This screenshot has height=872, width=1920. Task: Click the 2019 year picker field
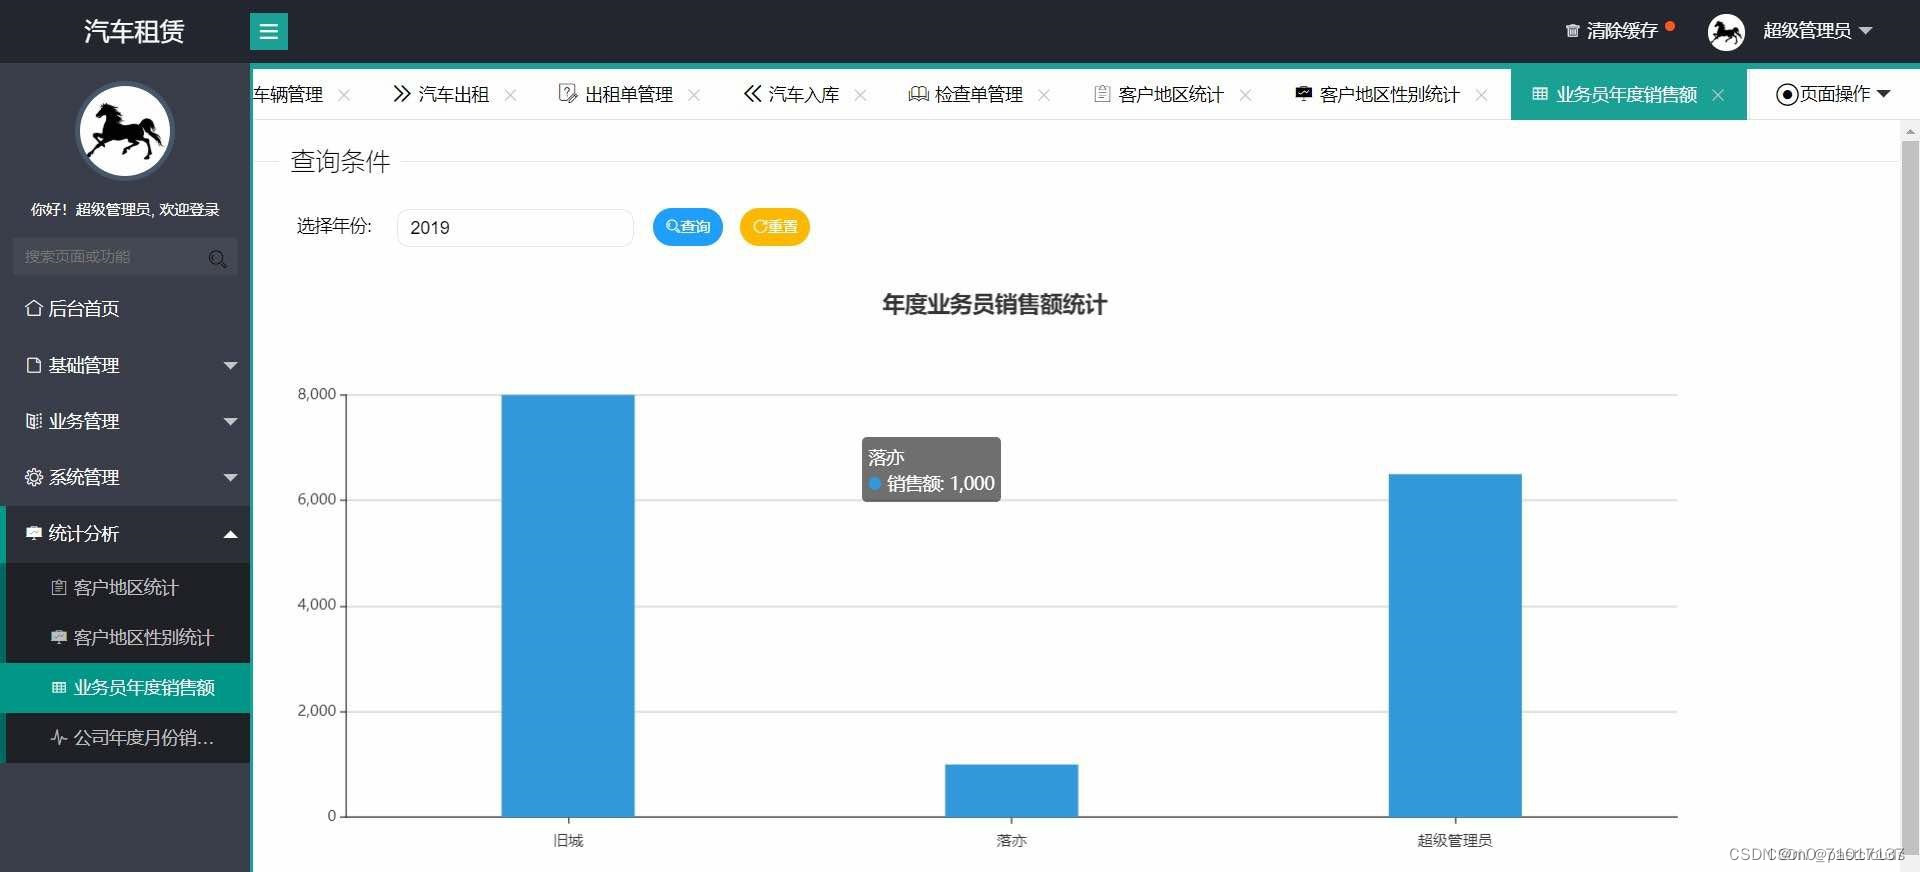point(515,227)
